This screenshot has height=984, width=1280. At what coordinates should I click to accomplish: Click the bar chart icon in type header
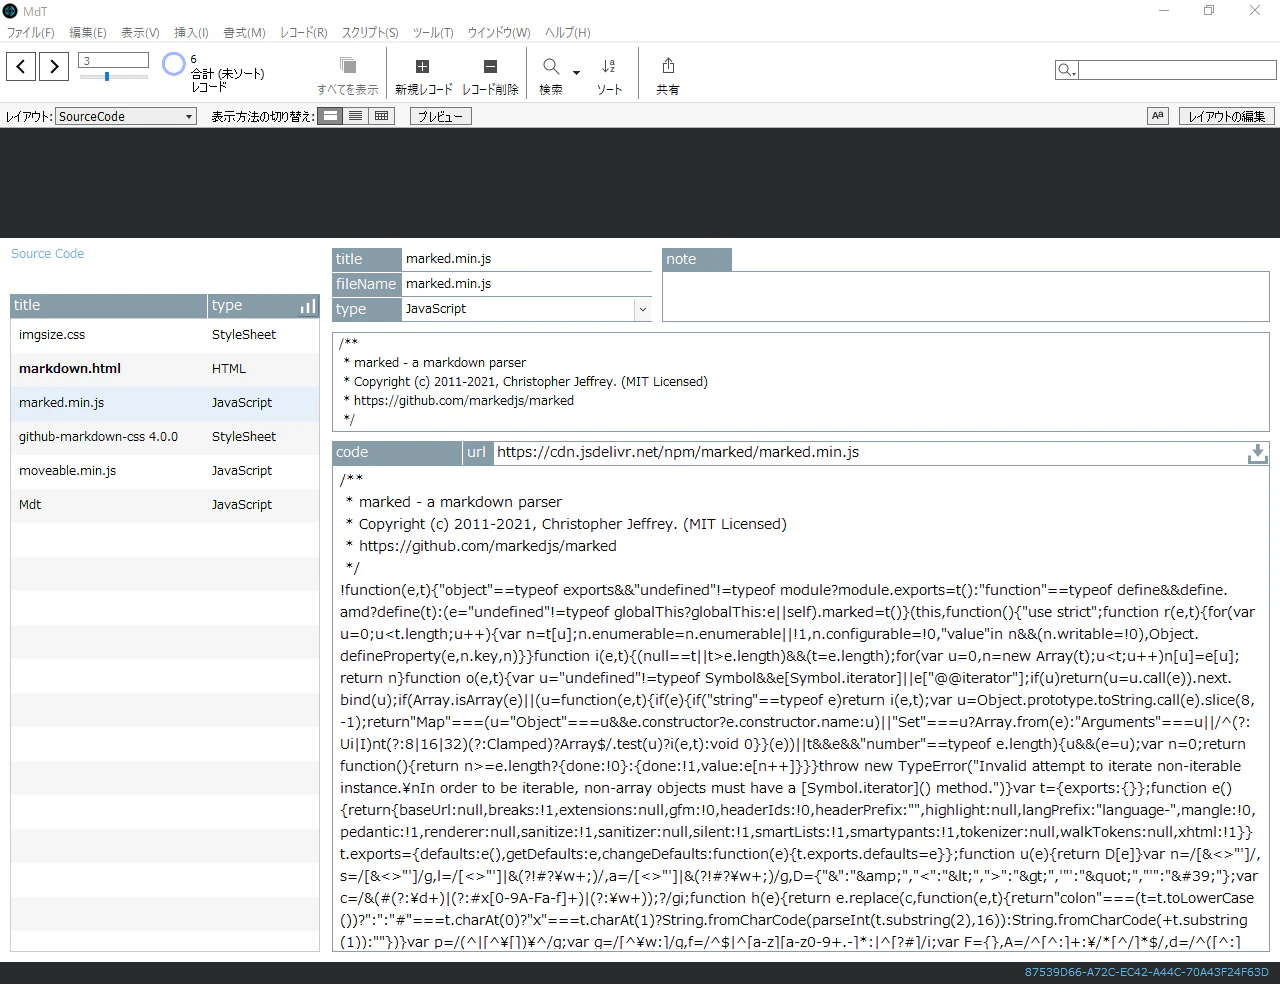point(308,306)
